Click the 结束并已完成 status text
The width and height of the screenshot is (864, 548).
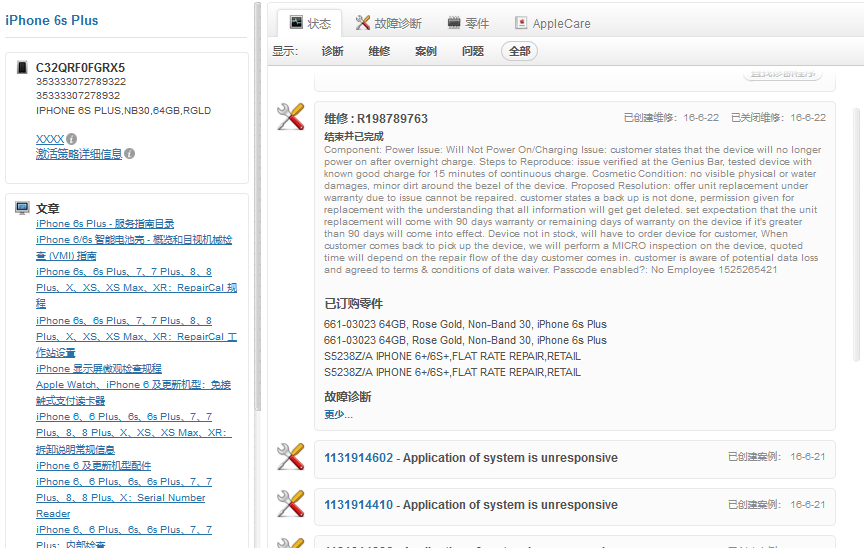point(354,137)
